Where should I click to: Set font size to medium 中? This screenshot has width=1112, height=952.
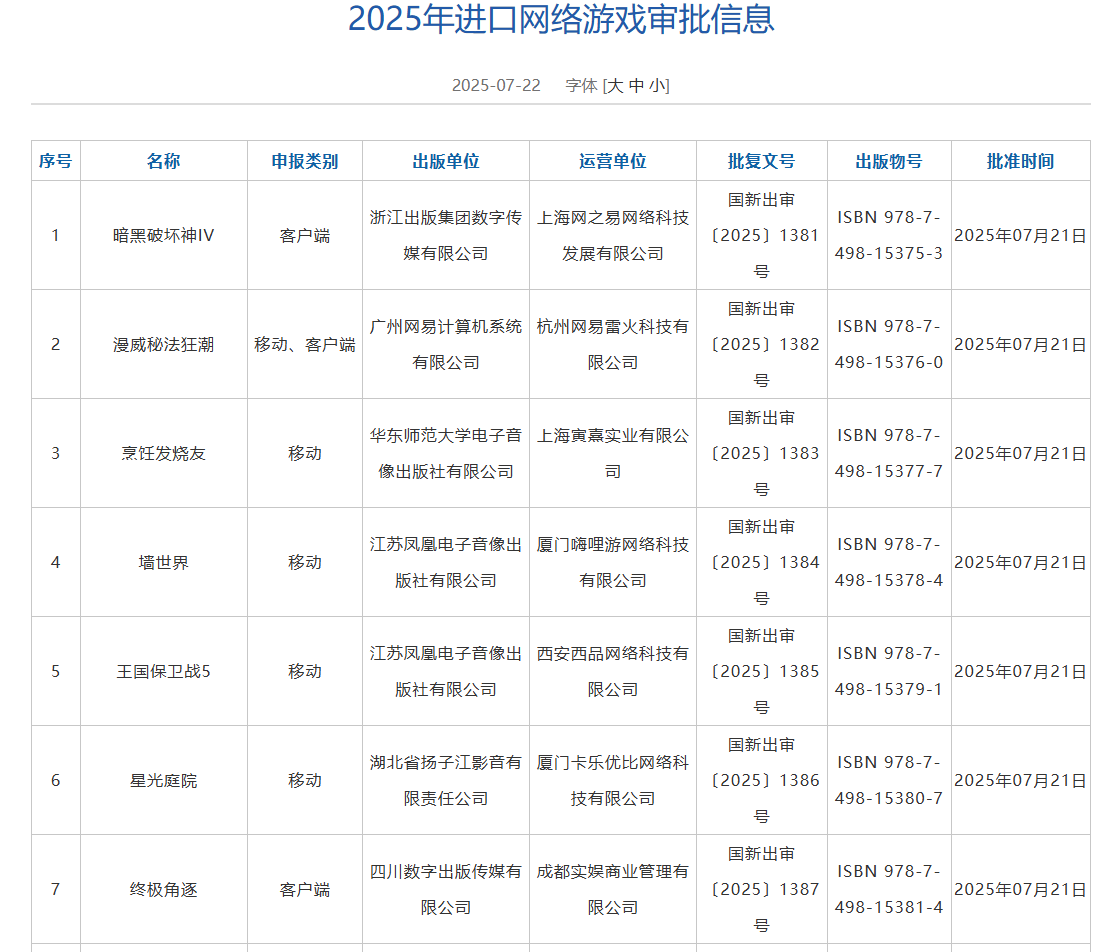coord(636,86)
